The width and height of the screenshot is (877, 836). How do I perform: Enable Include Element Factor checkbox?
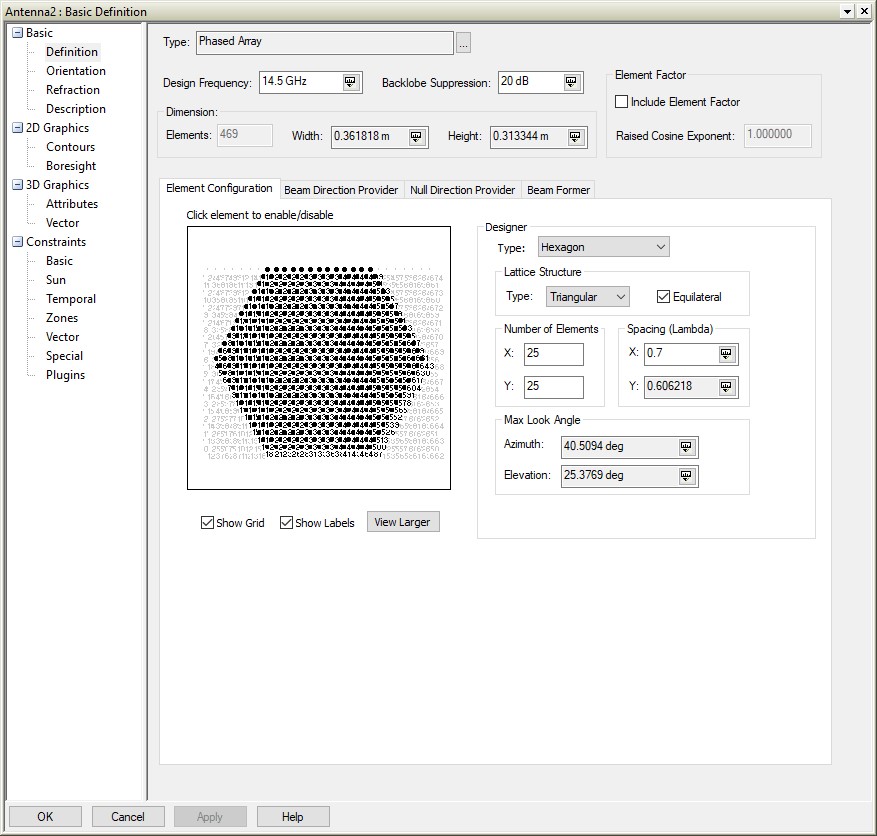621,102
